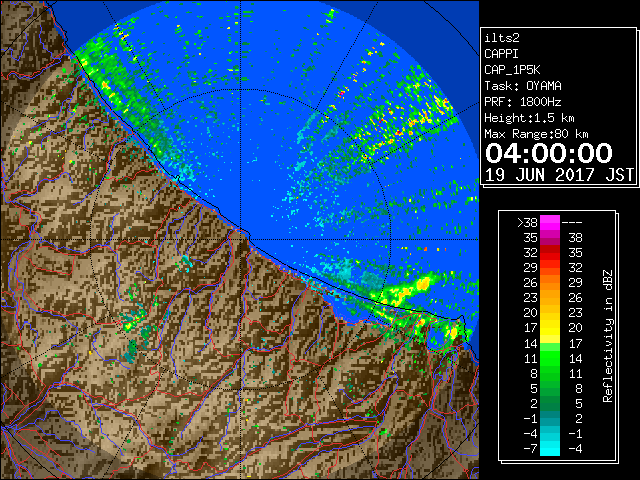The height and width of the screenshot is (480, 640).
Task: Click the 'PRF: 1800Hz' line
Action: [x=523, y=102]
